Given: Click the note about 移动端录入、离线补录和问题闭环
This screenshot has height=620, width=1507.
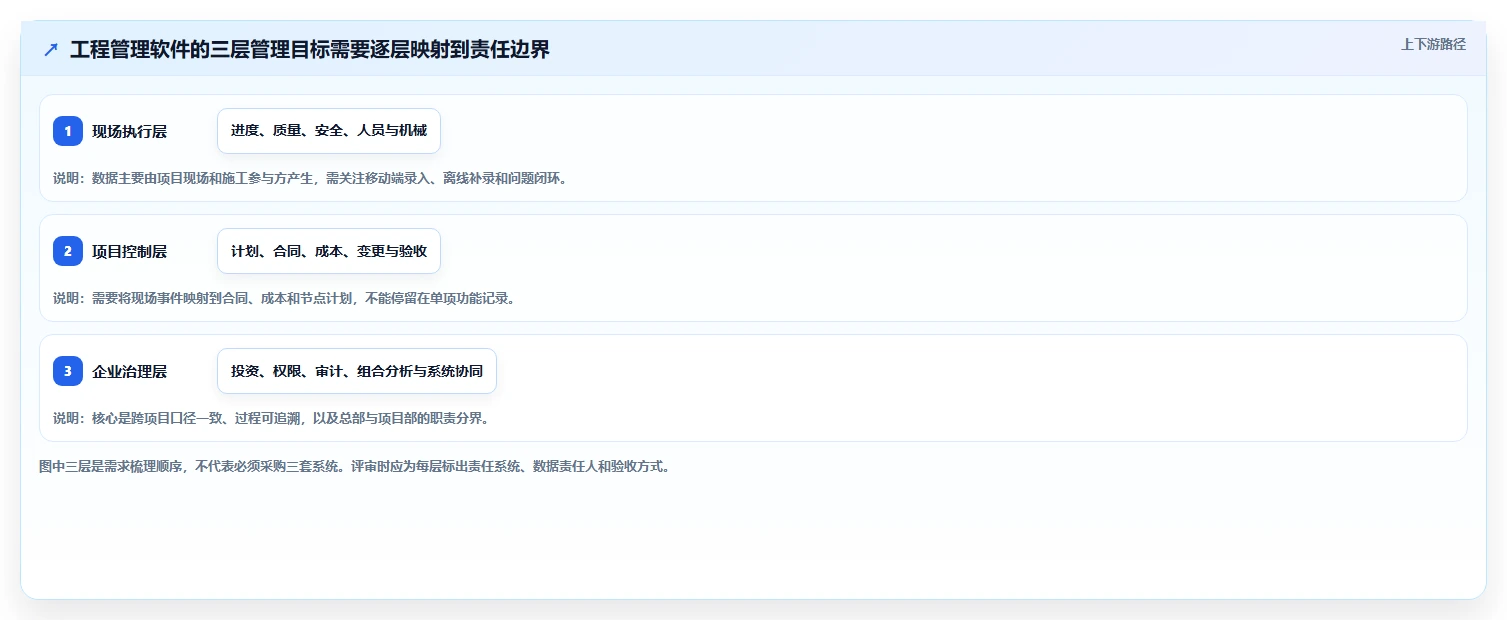Looking at the screenshot, I should tap(311, 178).
